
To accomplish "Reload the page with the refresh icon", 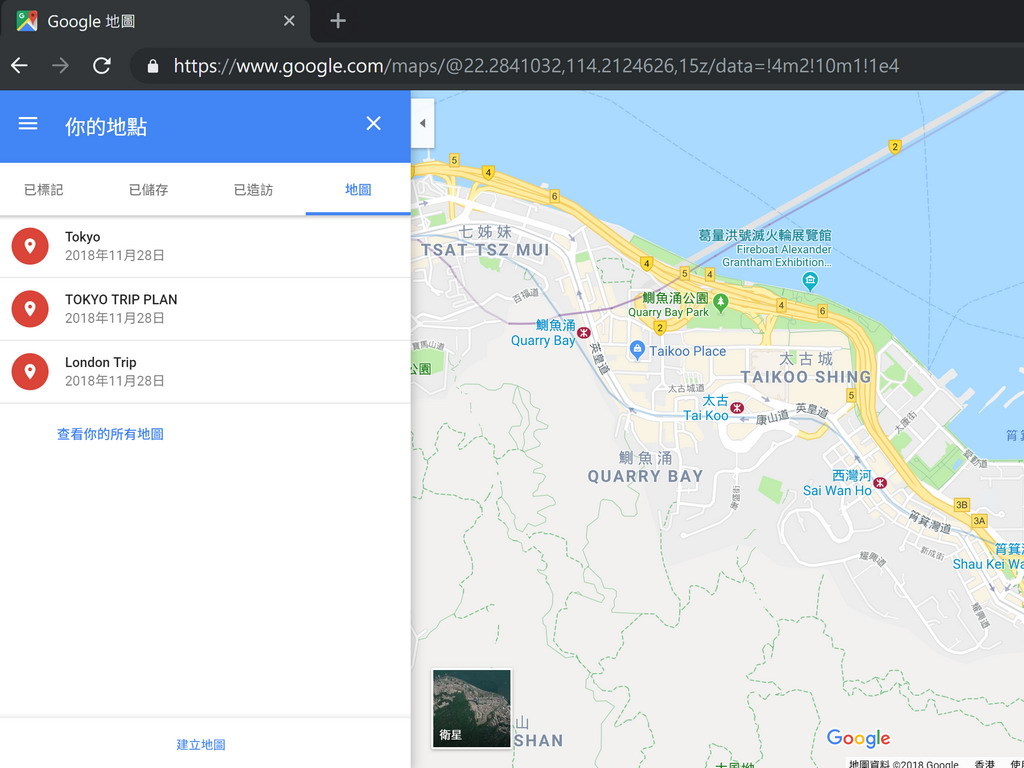I will [x=101, y=64].
